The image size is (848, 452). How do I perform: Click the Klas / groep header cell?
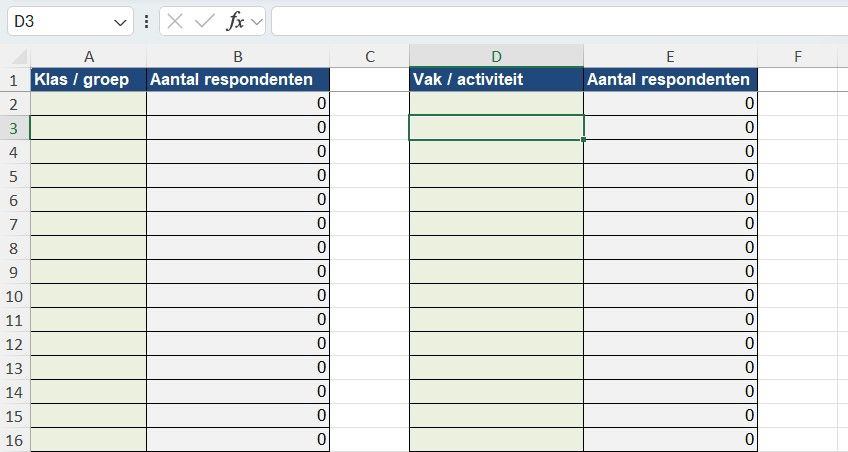click(89, 79)
